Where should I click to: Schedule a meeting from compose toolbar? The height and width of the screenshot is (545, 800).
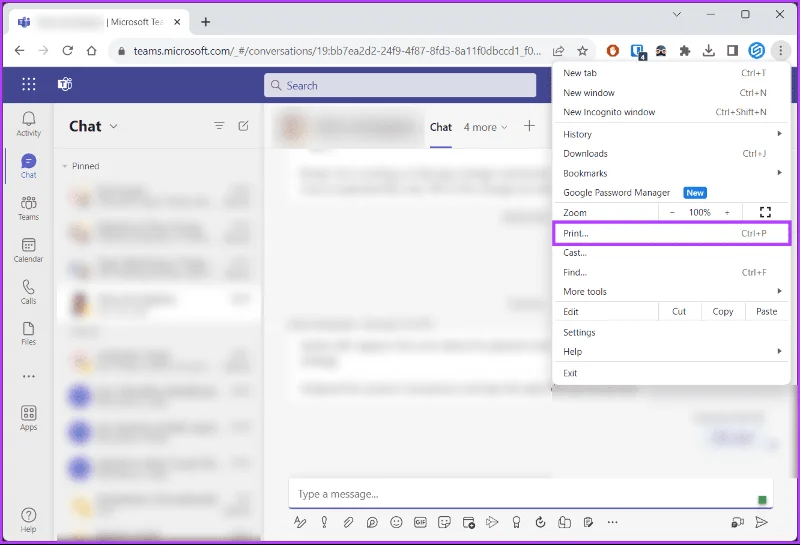point(468,522)
